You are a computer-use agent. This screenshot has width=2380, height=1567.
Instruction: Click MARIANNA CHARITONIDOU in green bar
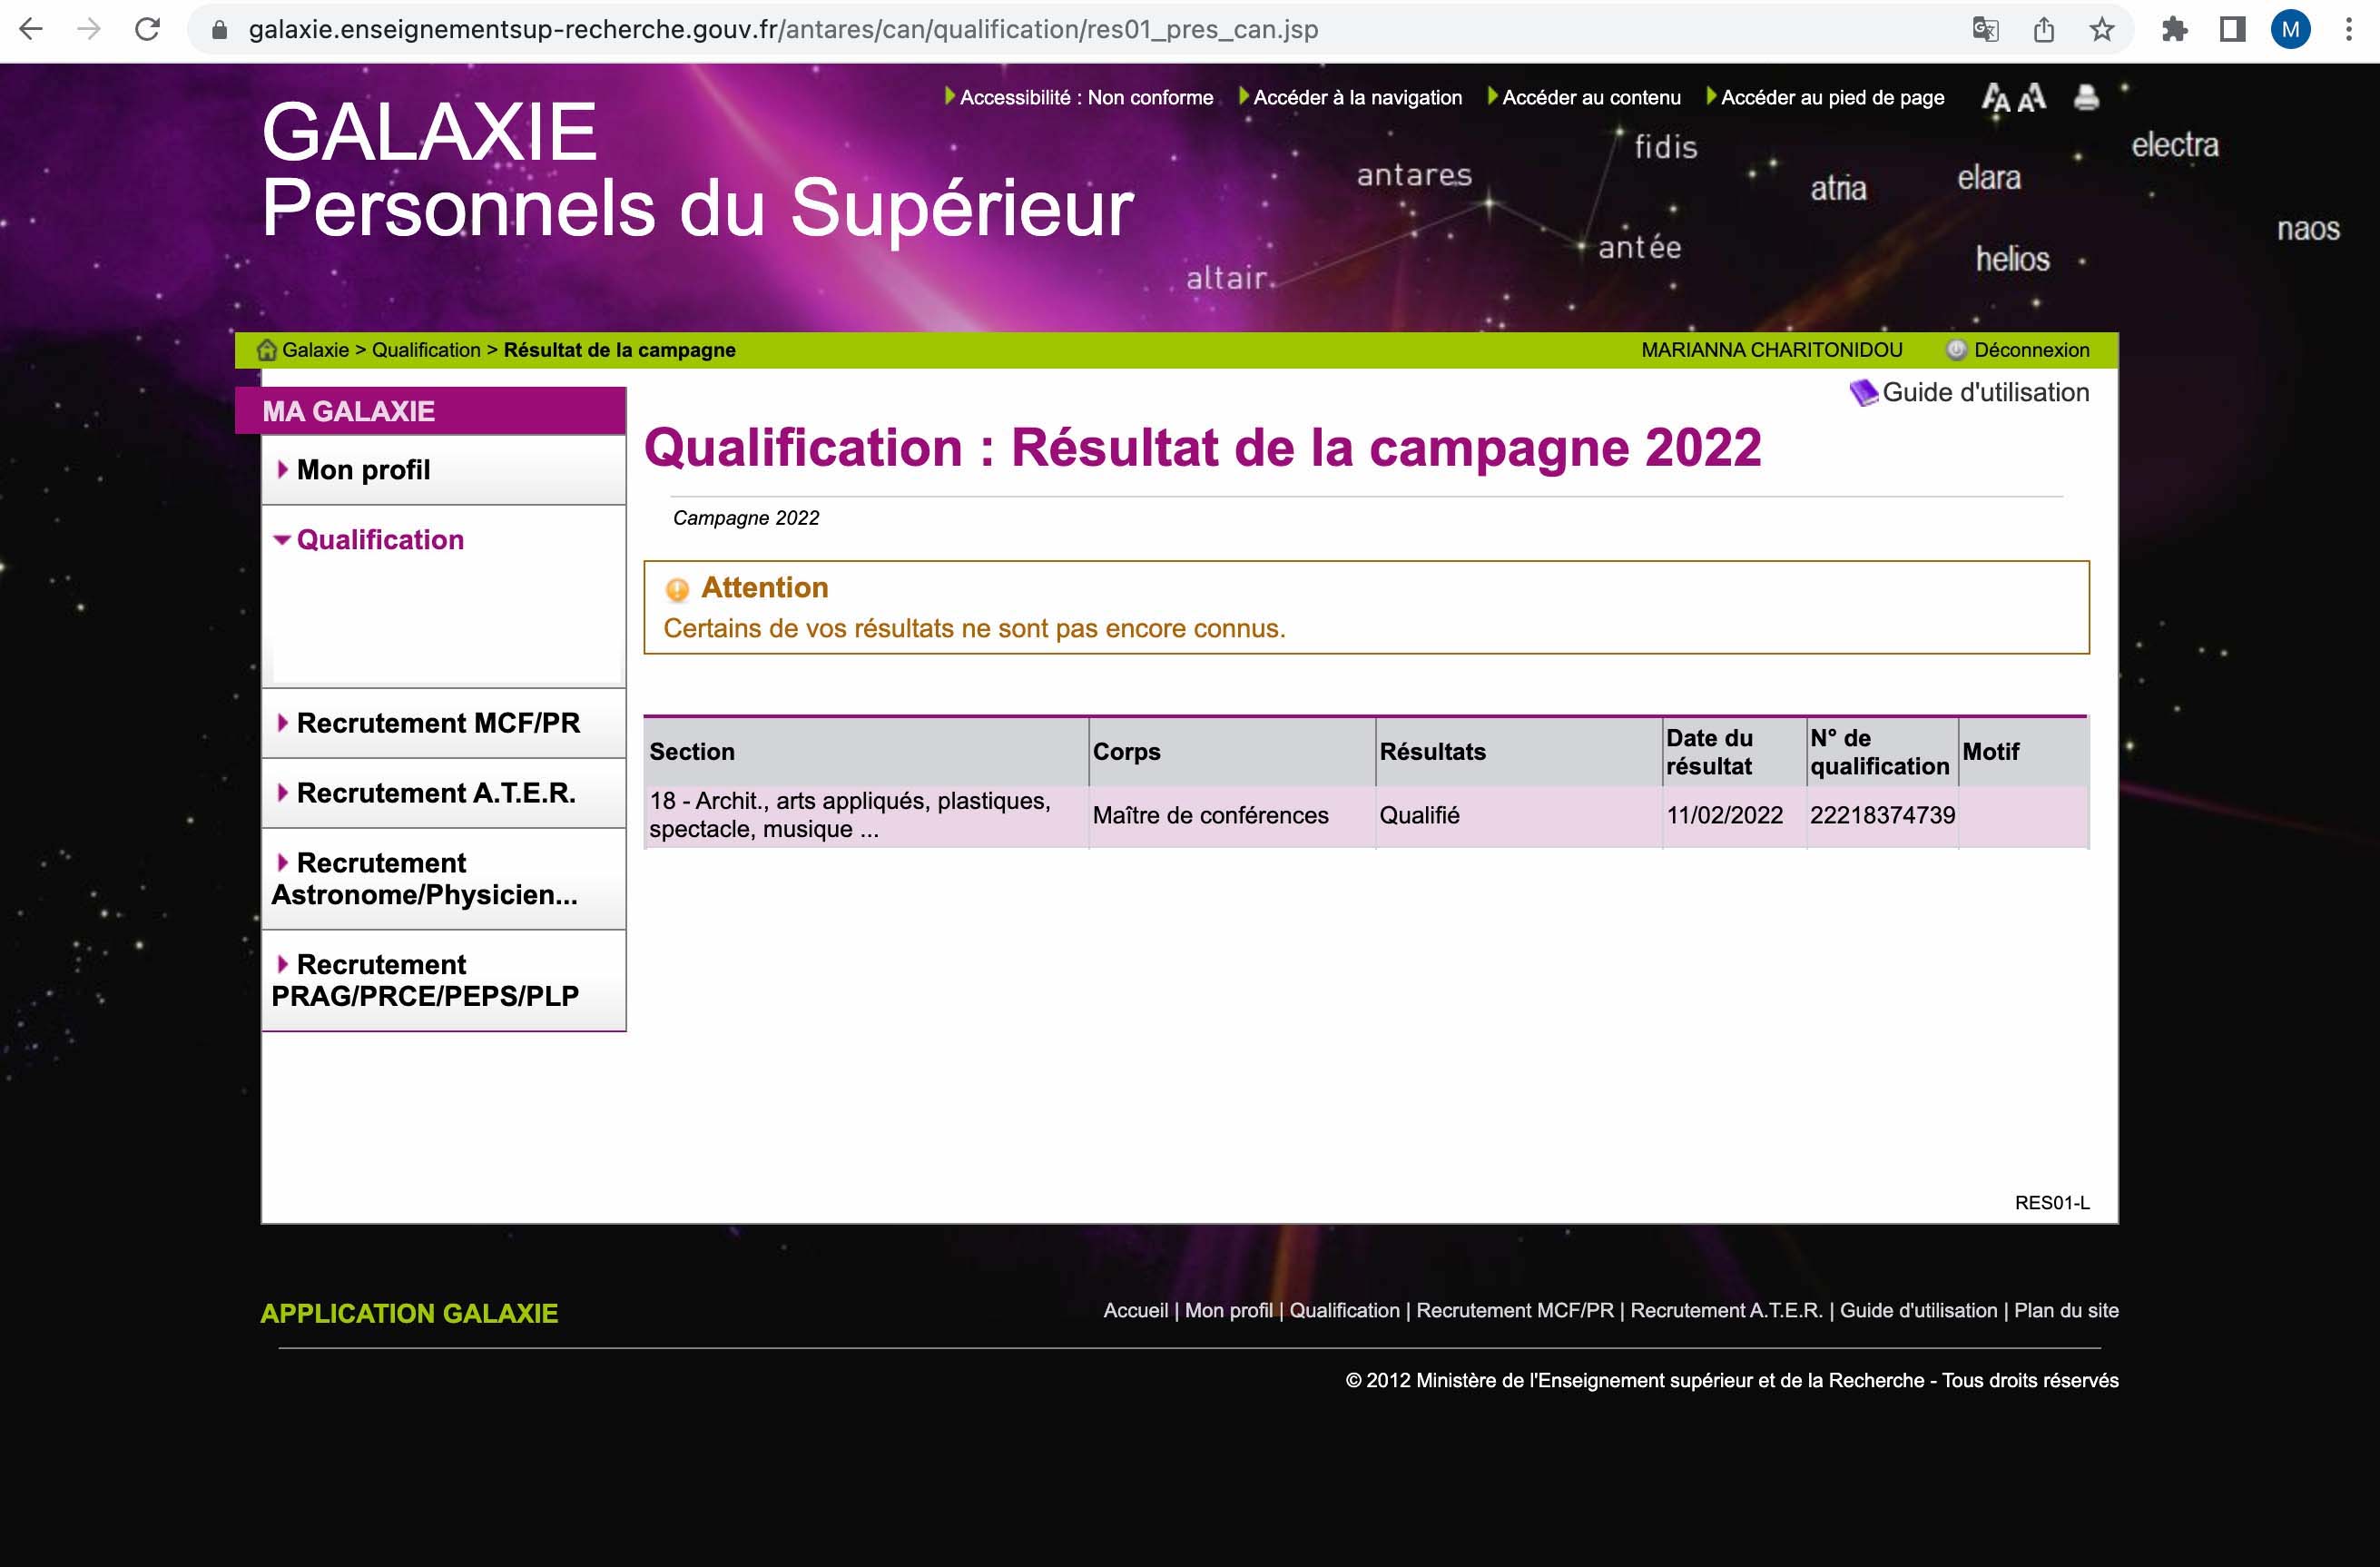pyautogui.click(x=1772, y=349)
